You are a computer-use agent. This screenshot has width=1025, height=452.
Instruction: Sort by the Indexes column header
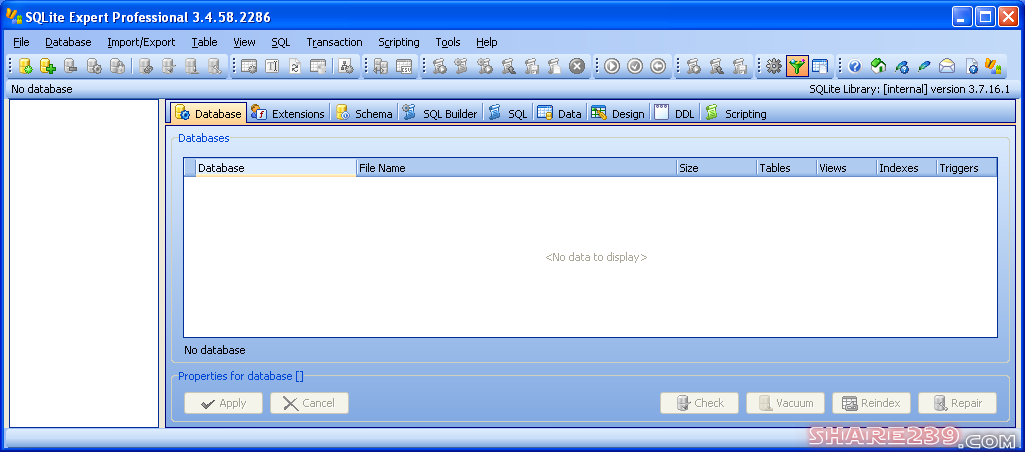point(907,168)
